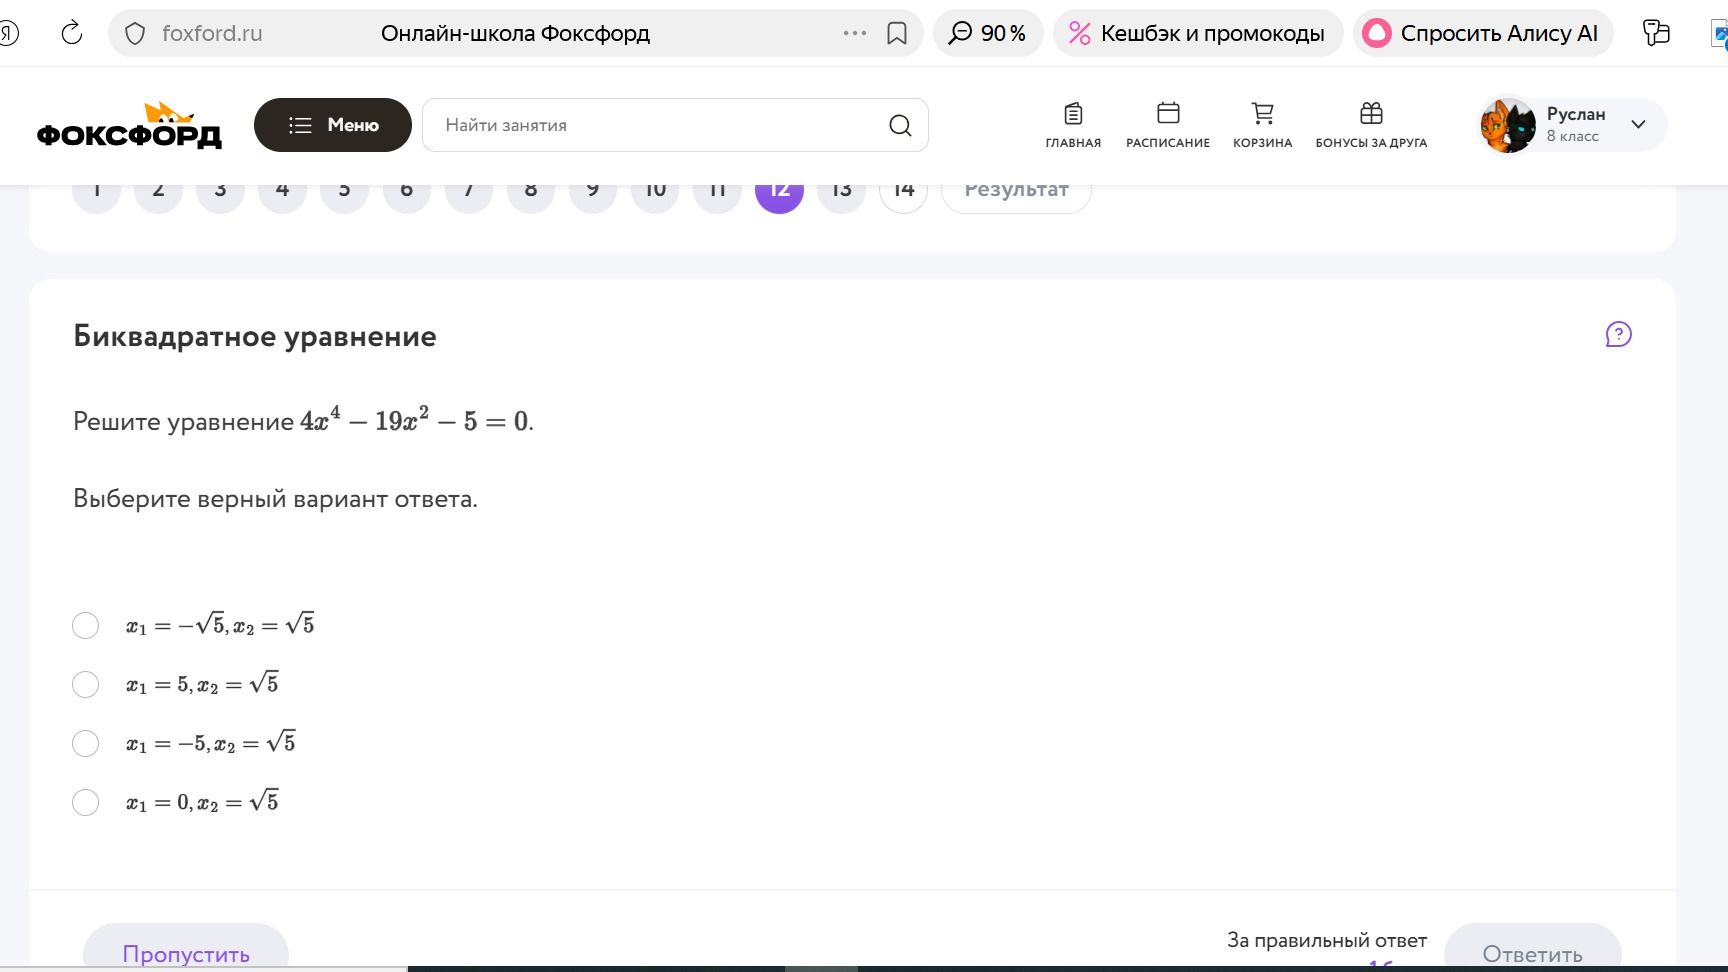Viewport: 1728px width, 972px height.
Task: Open the Бонусы за друга gift icon
Action: pyautogui.click(x=1371, y=113)
